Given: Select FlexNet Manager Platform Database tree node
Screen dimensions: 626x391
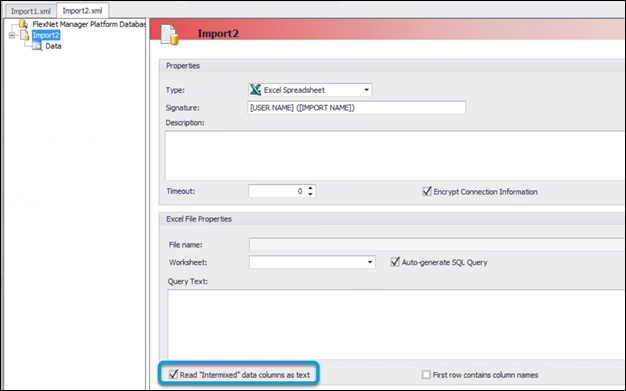Looking at the screenshot, I should point(89,24).
